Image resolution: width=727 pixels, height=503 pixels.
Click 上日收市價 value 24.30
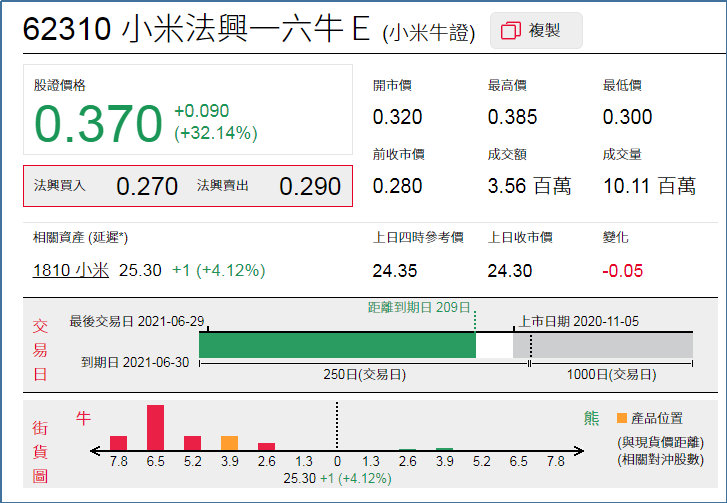pyautogui.click(x=510, y=271)
